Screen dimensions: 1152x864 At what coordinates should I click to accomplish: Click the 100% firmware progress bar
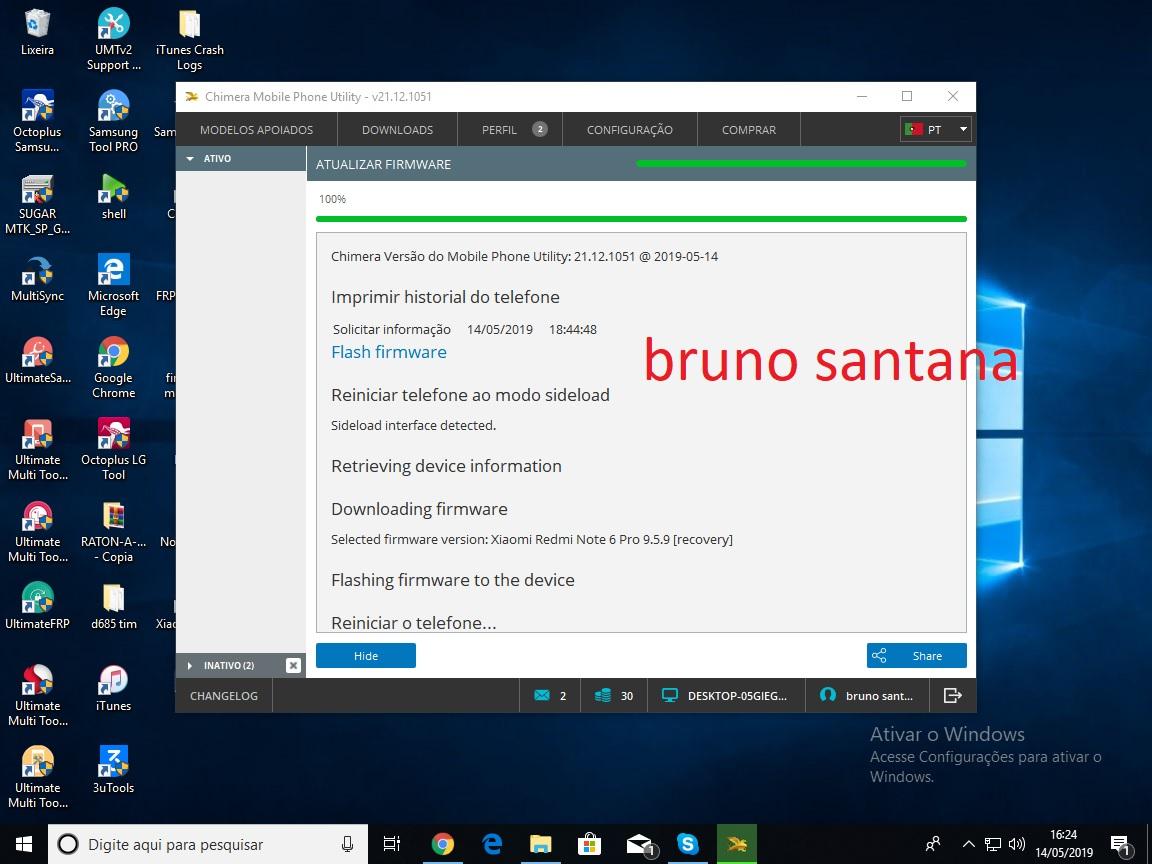click(641, 219)
